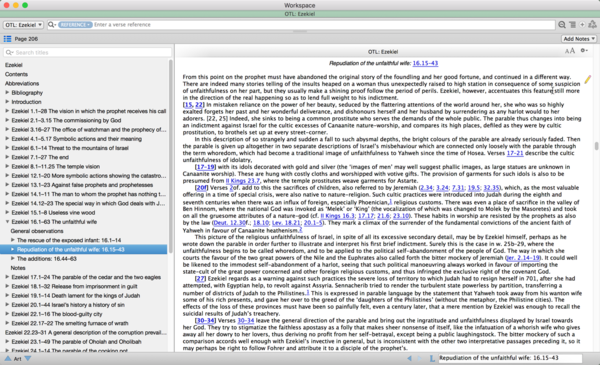
Task: Open the gear display settings menu
Action: click(x=584, y=51)
